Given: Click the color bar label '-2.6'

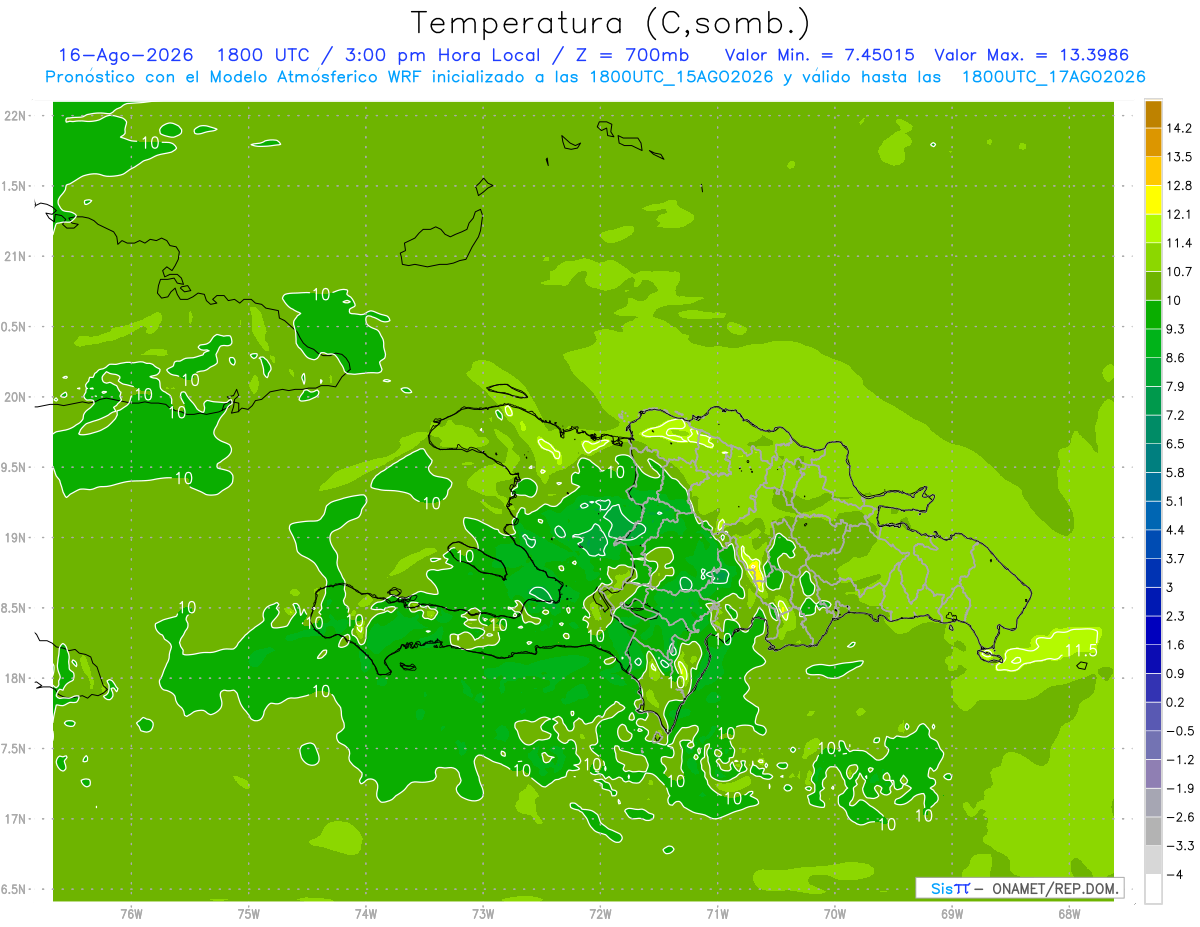Looking at the screenshot, I should (x=1179, y=817).
